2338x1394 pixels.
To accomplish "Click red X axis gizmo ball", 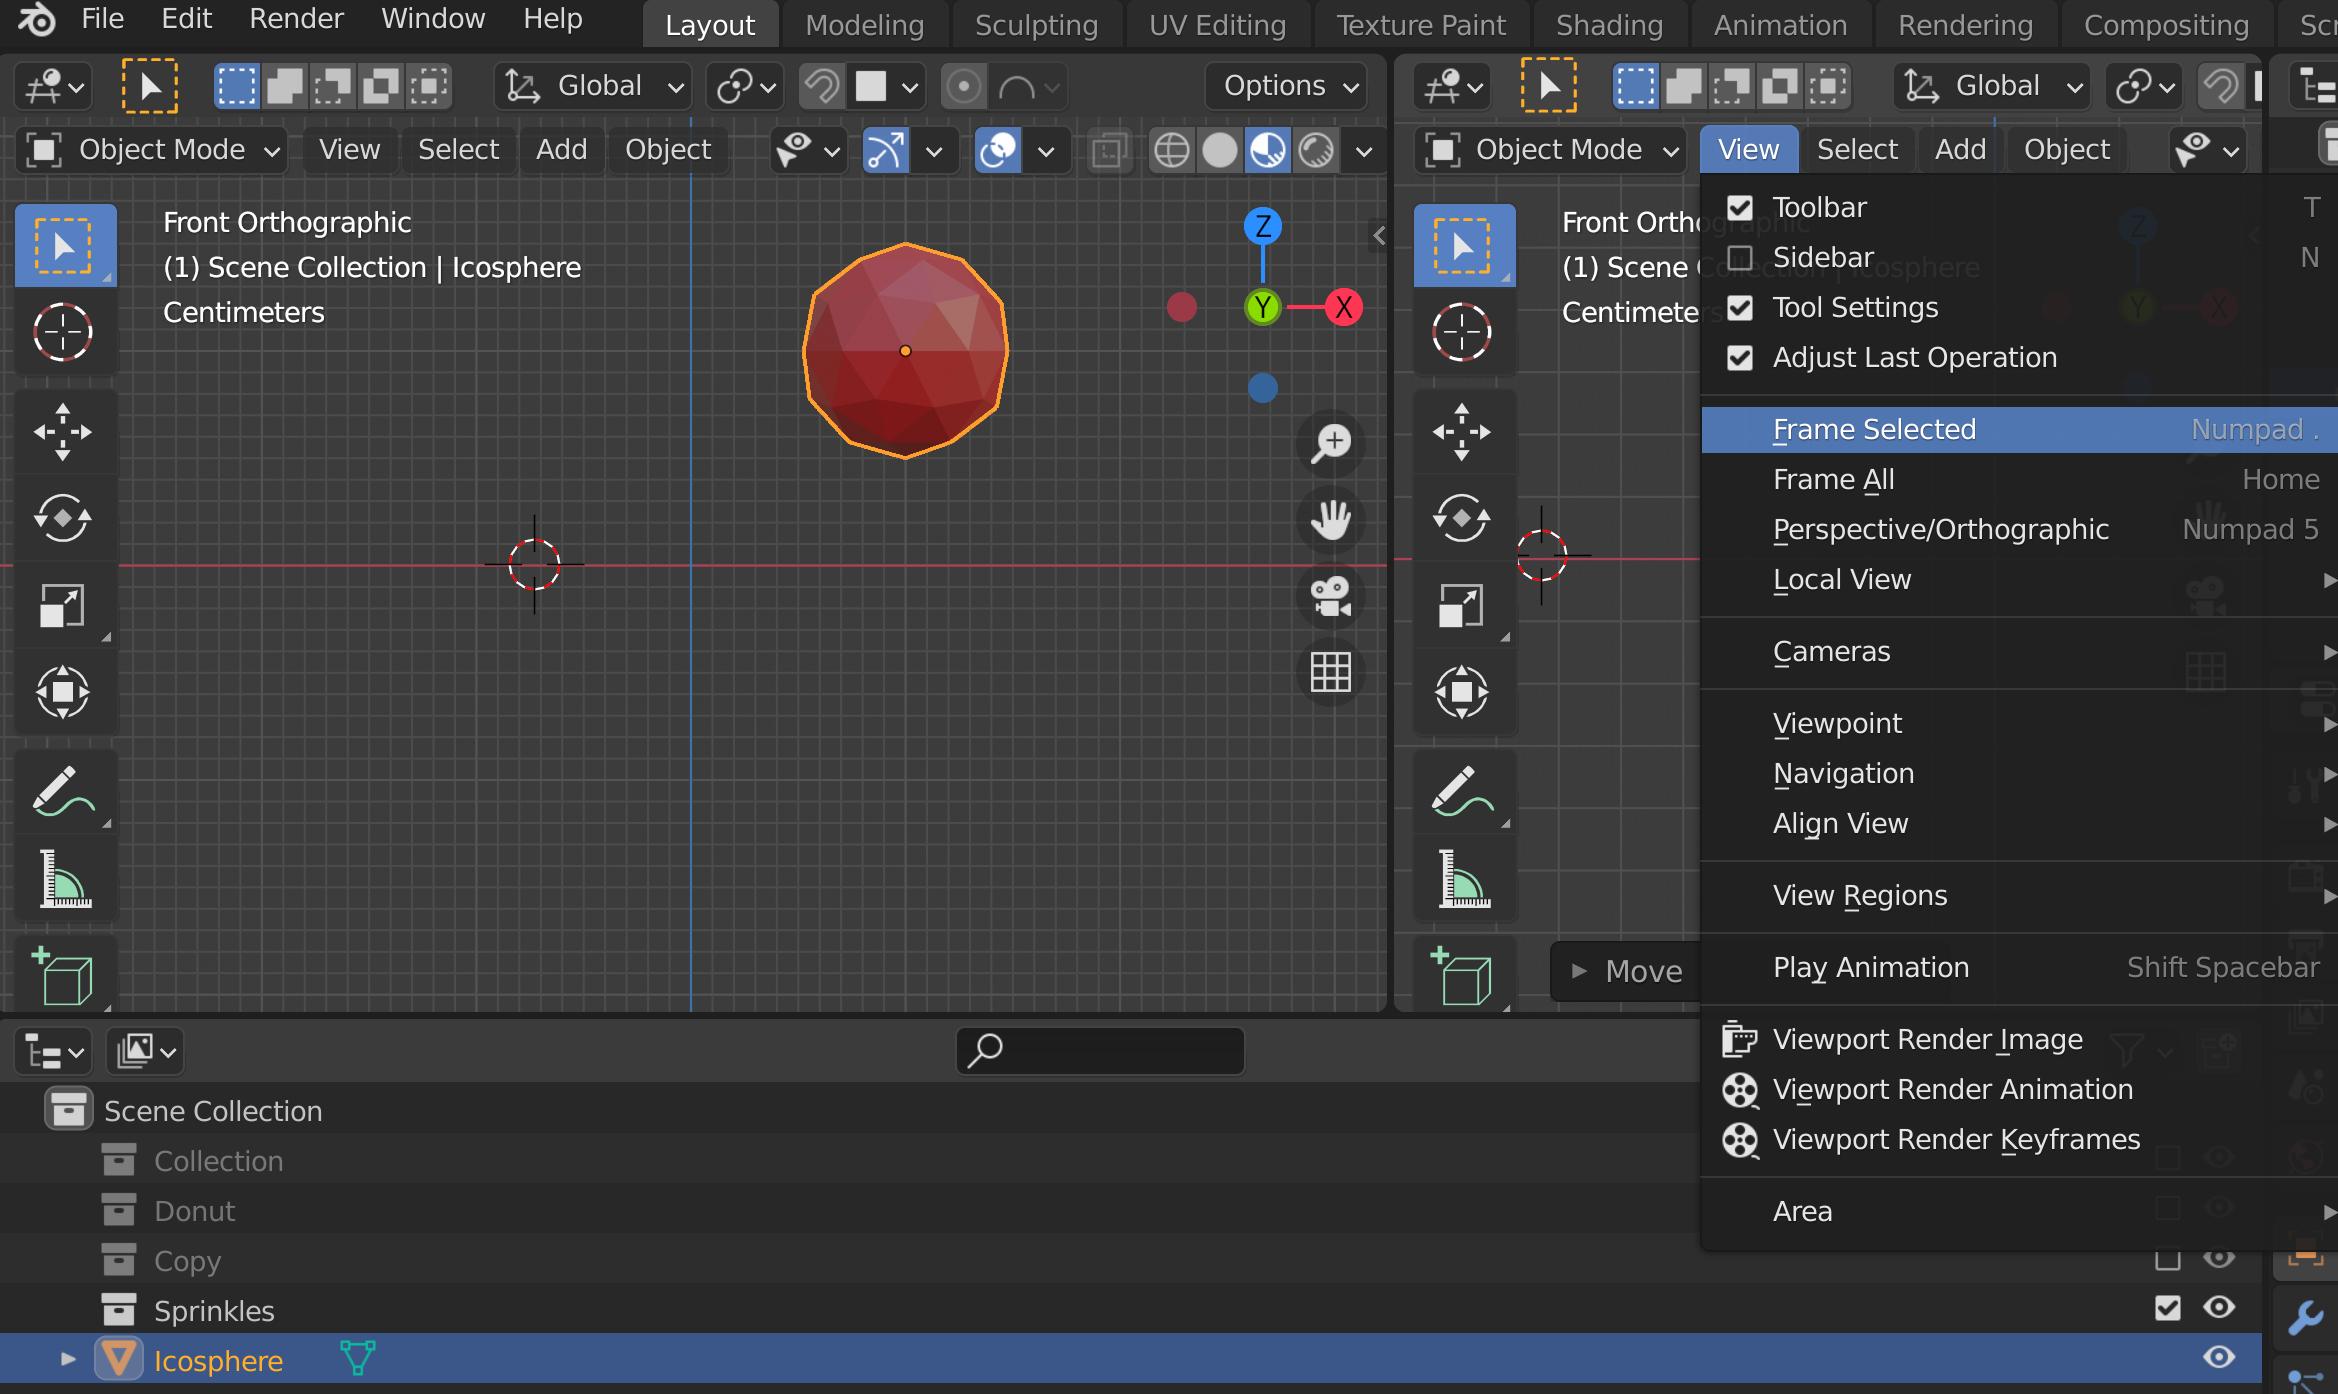I will tap(1344, 307).
